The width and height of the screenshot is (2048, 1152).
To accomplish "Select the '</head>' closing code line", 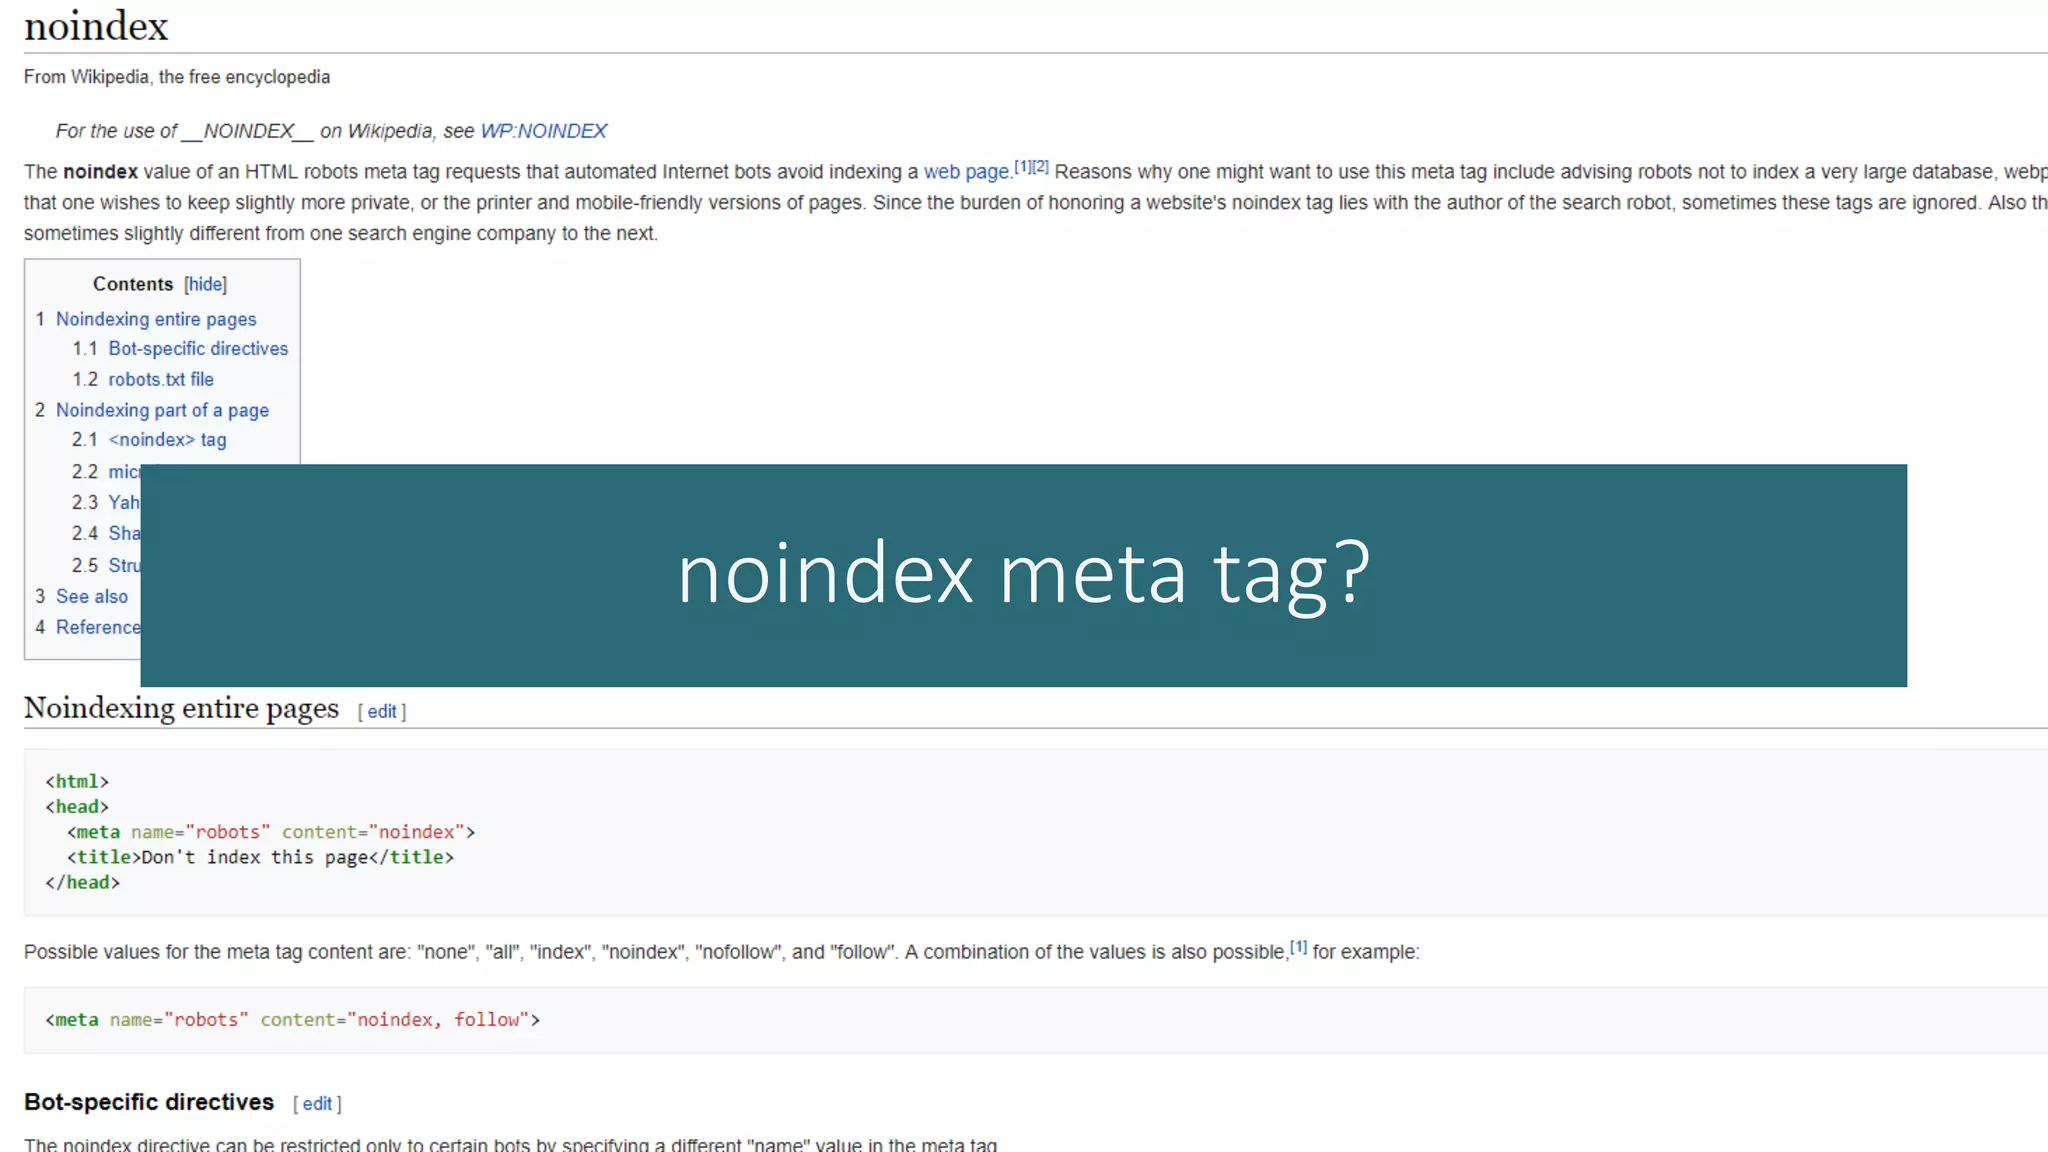I will pos(82,882).
